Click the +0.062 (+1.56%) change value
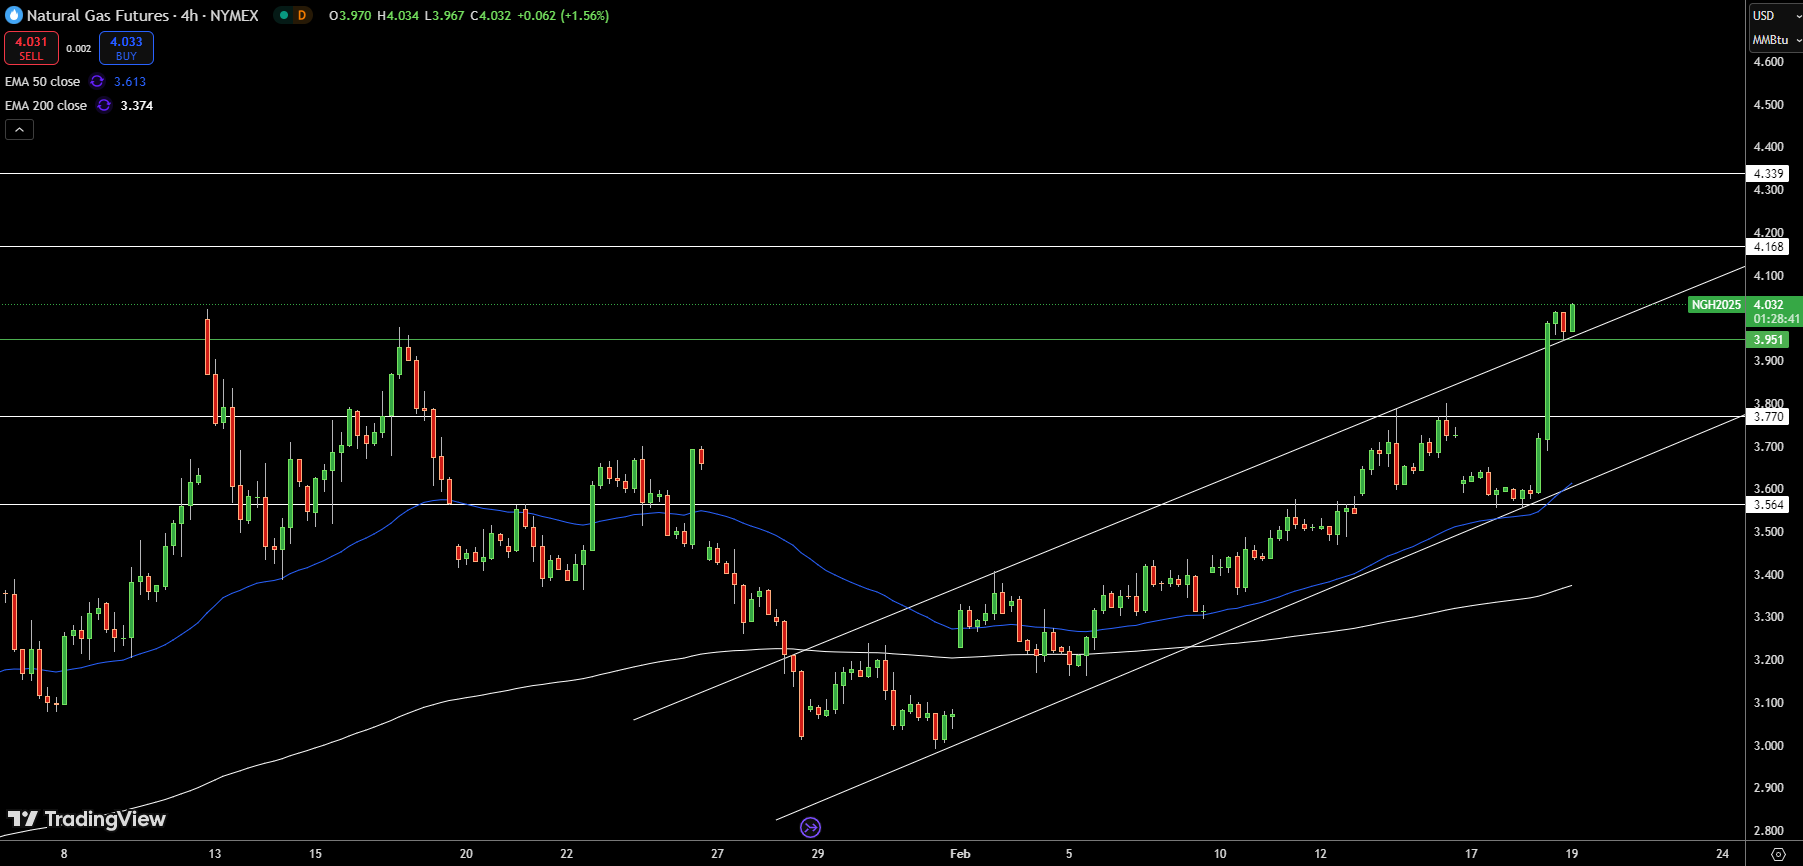Image resolution: width=1803 pixels, height=866 pixels. point(563,15)
